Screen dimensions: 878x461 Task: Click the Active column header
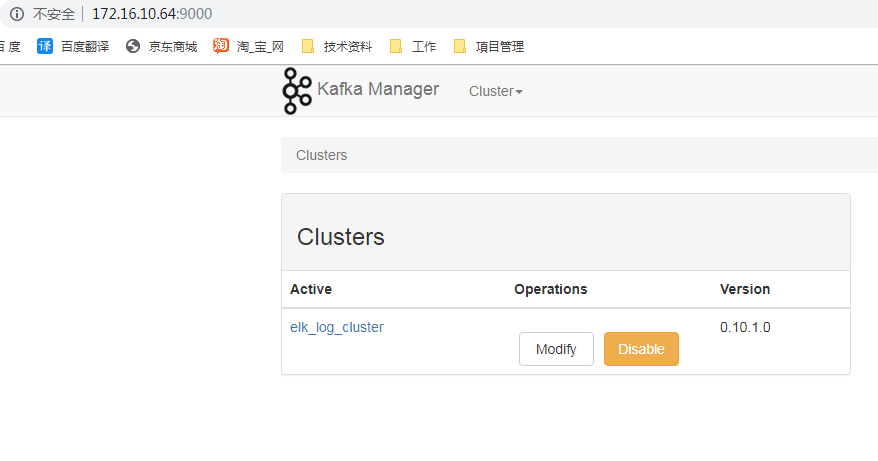point(311,289)
